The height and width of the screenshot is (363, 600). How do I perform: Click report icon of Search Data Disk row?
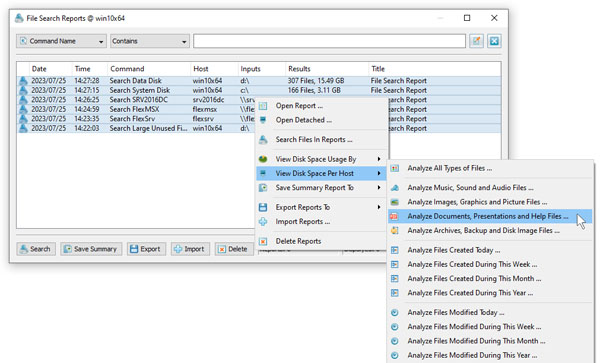(23, 81)
